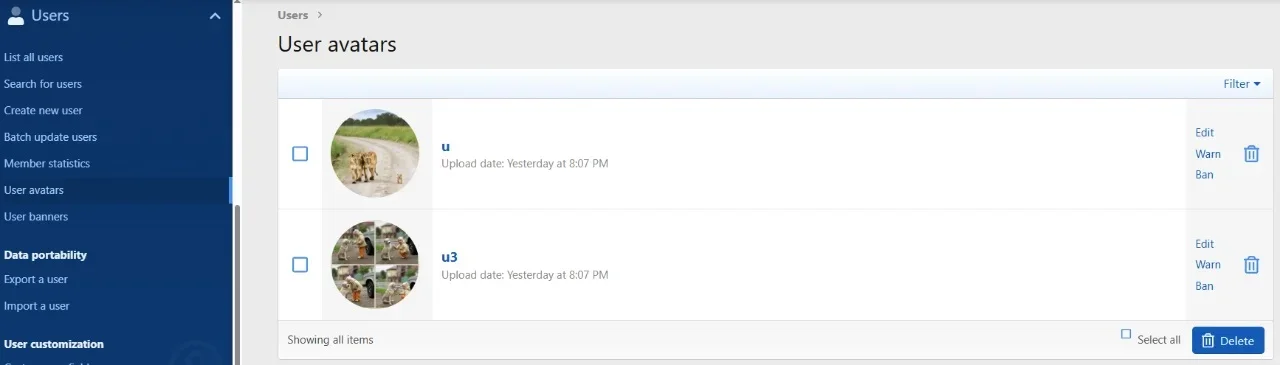
Task: Collapse the Users section chevron
Action: click(x=214, y=16)
